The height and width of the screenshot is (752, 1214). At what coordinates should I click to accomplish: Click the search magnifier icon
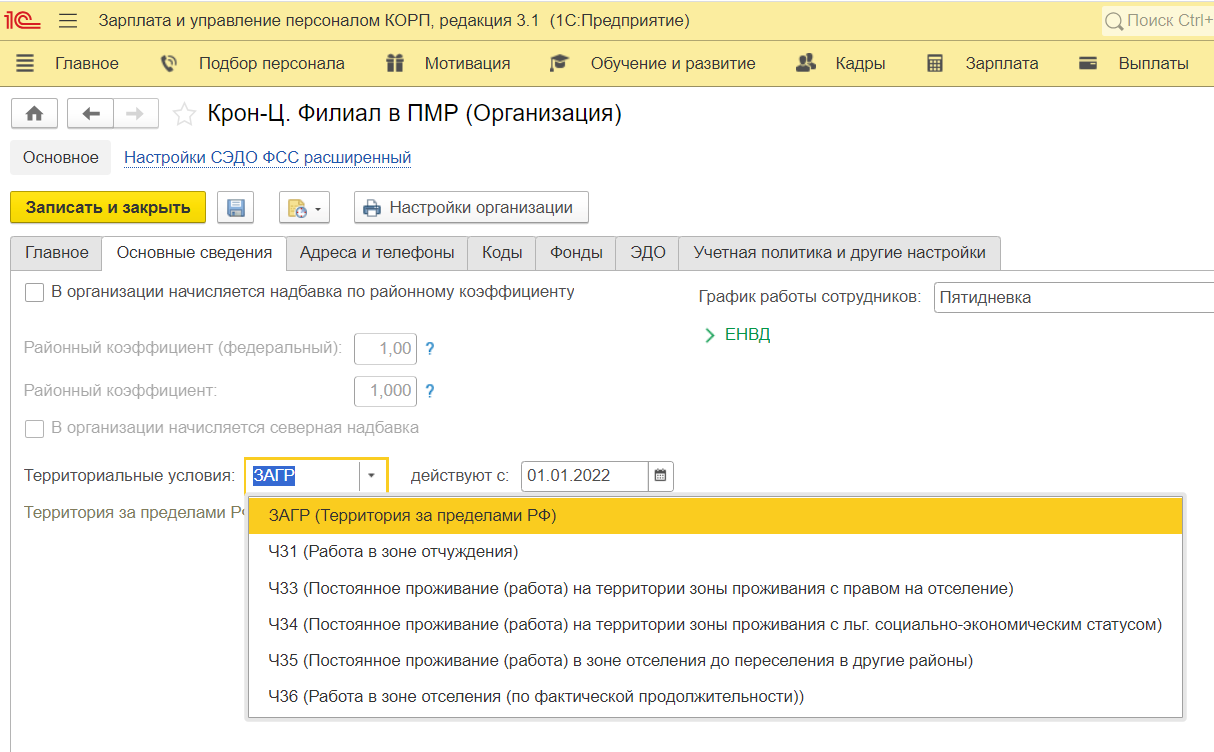click(1114, 20)
